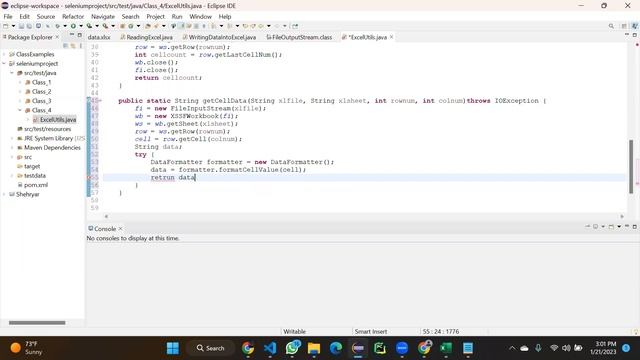
Task: Expand the Class_1 package
Action: (x=20, y=82)
